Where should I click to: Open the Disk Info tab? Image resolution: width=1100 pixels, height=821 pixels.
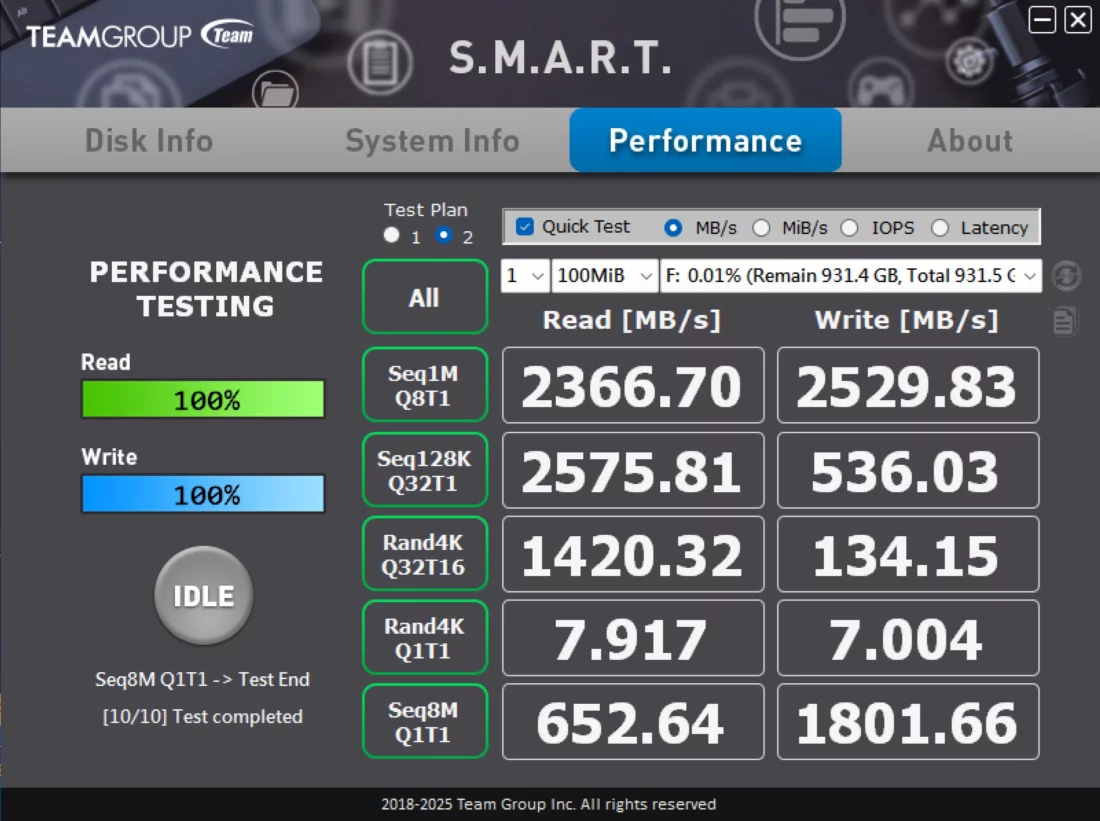pos(149,140)
